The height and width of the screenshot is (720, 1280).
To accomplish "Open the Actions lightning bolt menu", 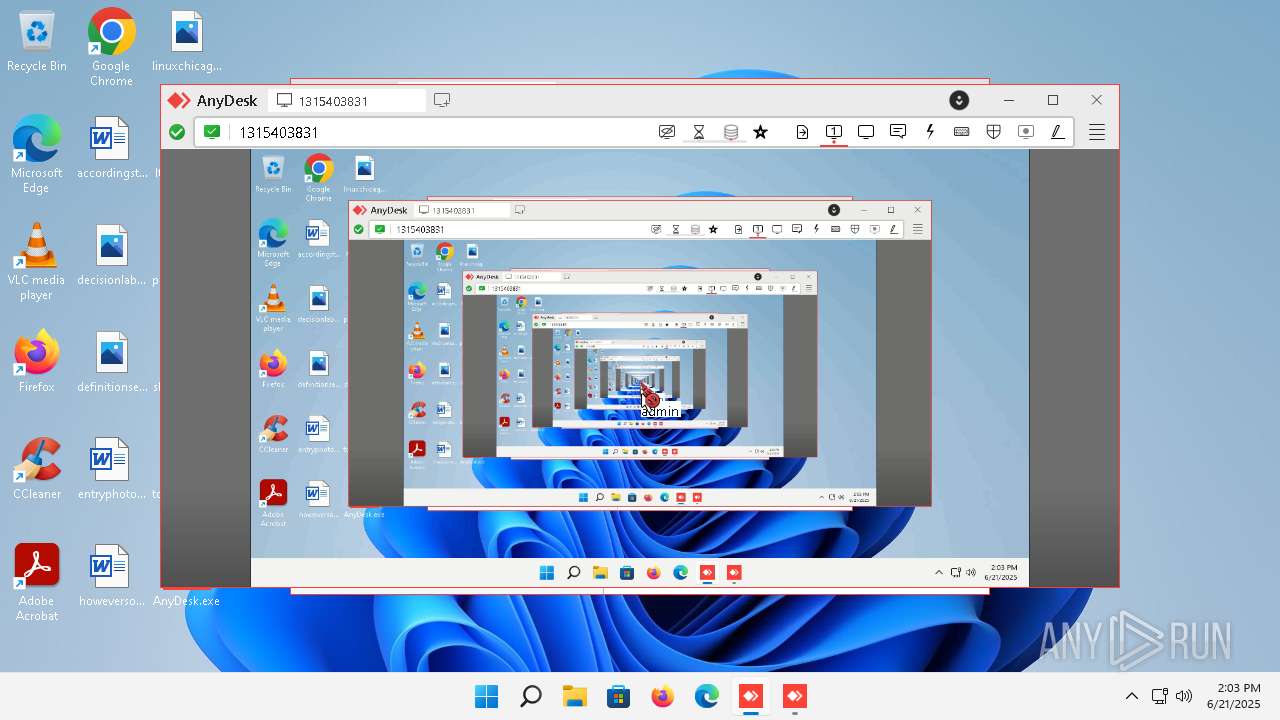I will coord(930,132).
